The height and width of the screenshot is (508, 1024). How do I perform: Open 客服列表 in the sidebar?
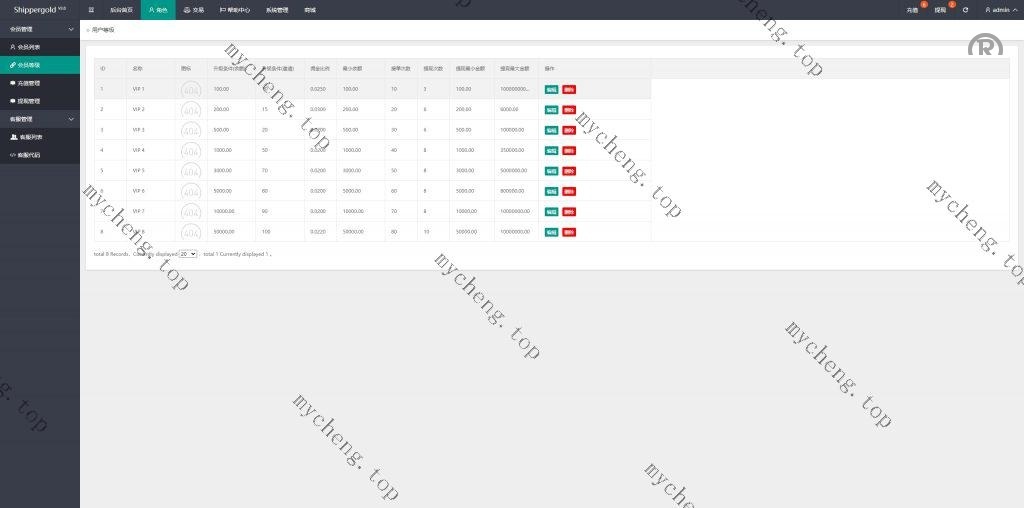(x=29, y=137)
